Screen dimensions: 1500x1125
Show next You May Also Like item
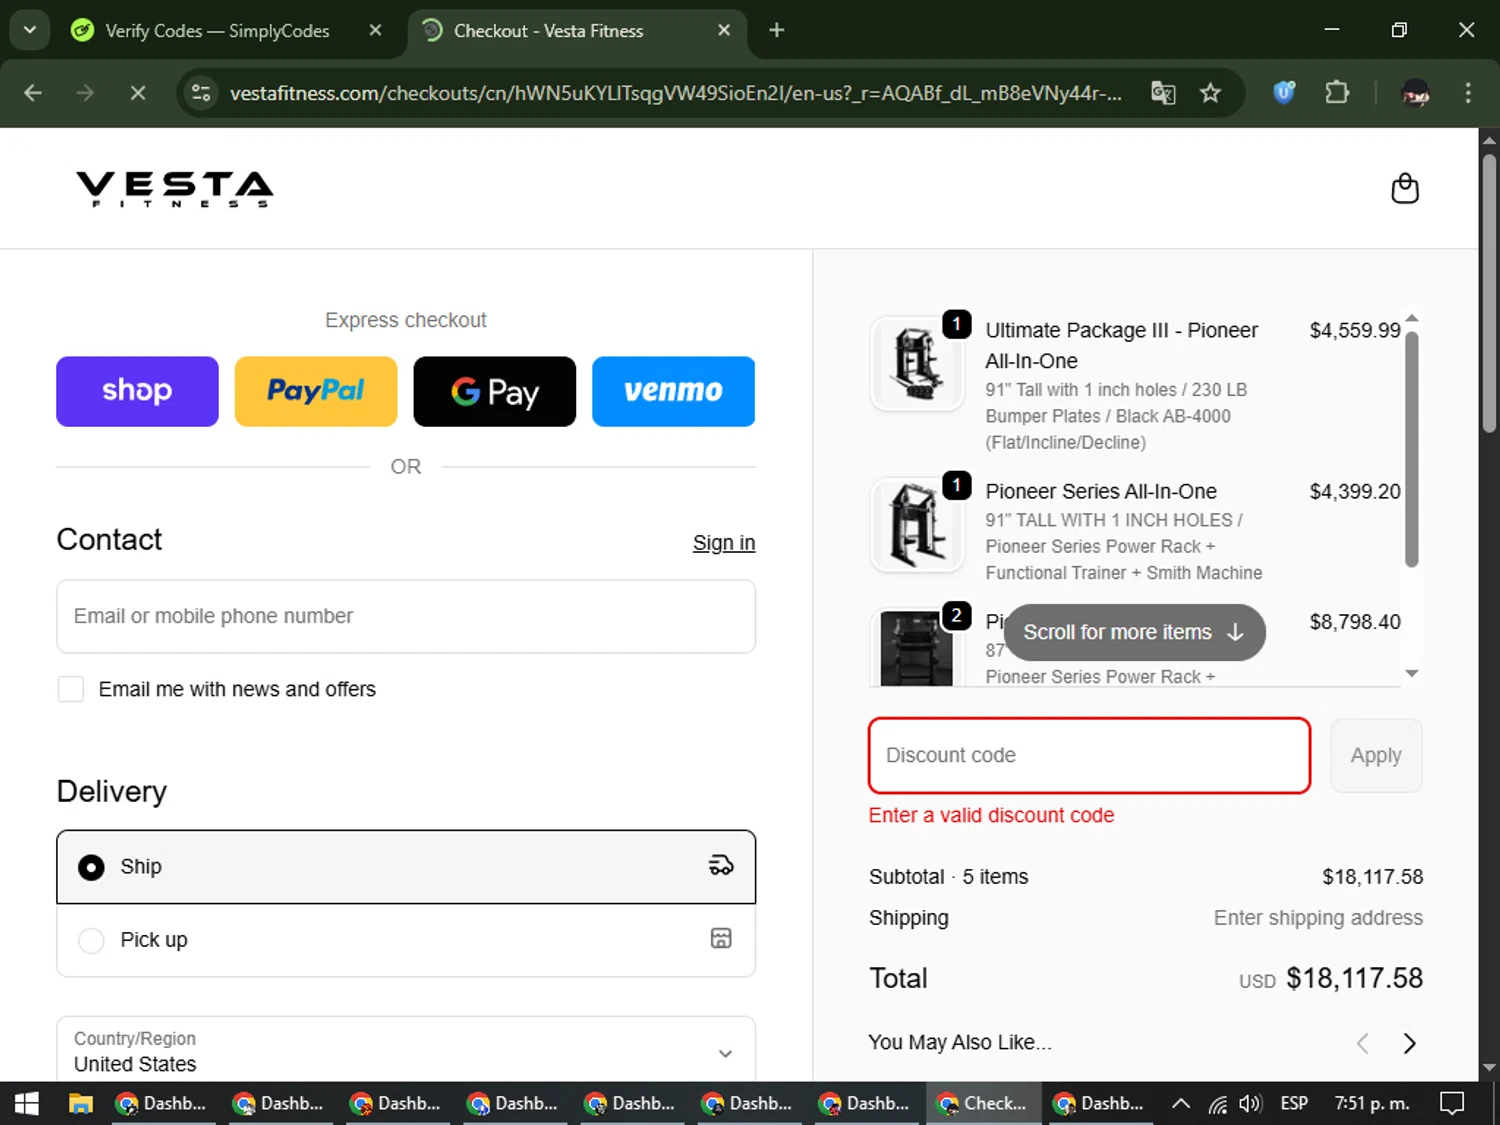click(x=1409, y=1043)
